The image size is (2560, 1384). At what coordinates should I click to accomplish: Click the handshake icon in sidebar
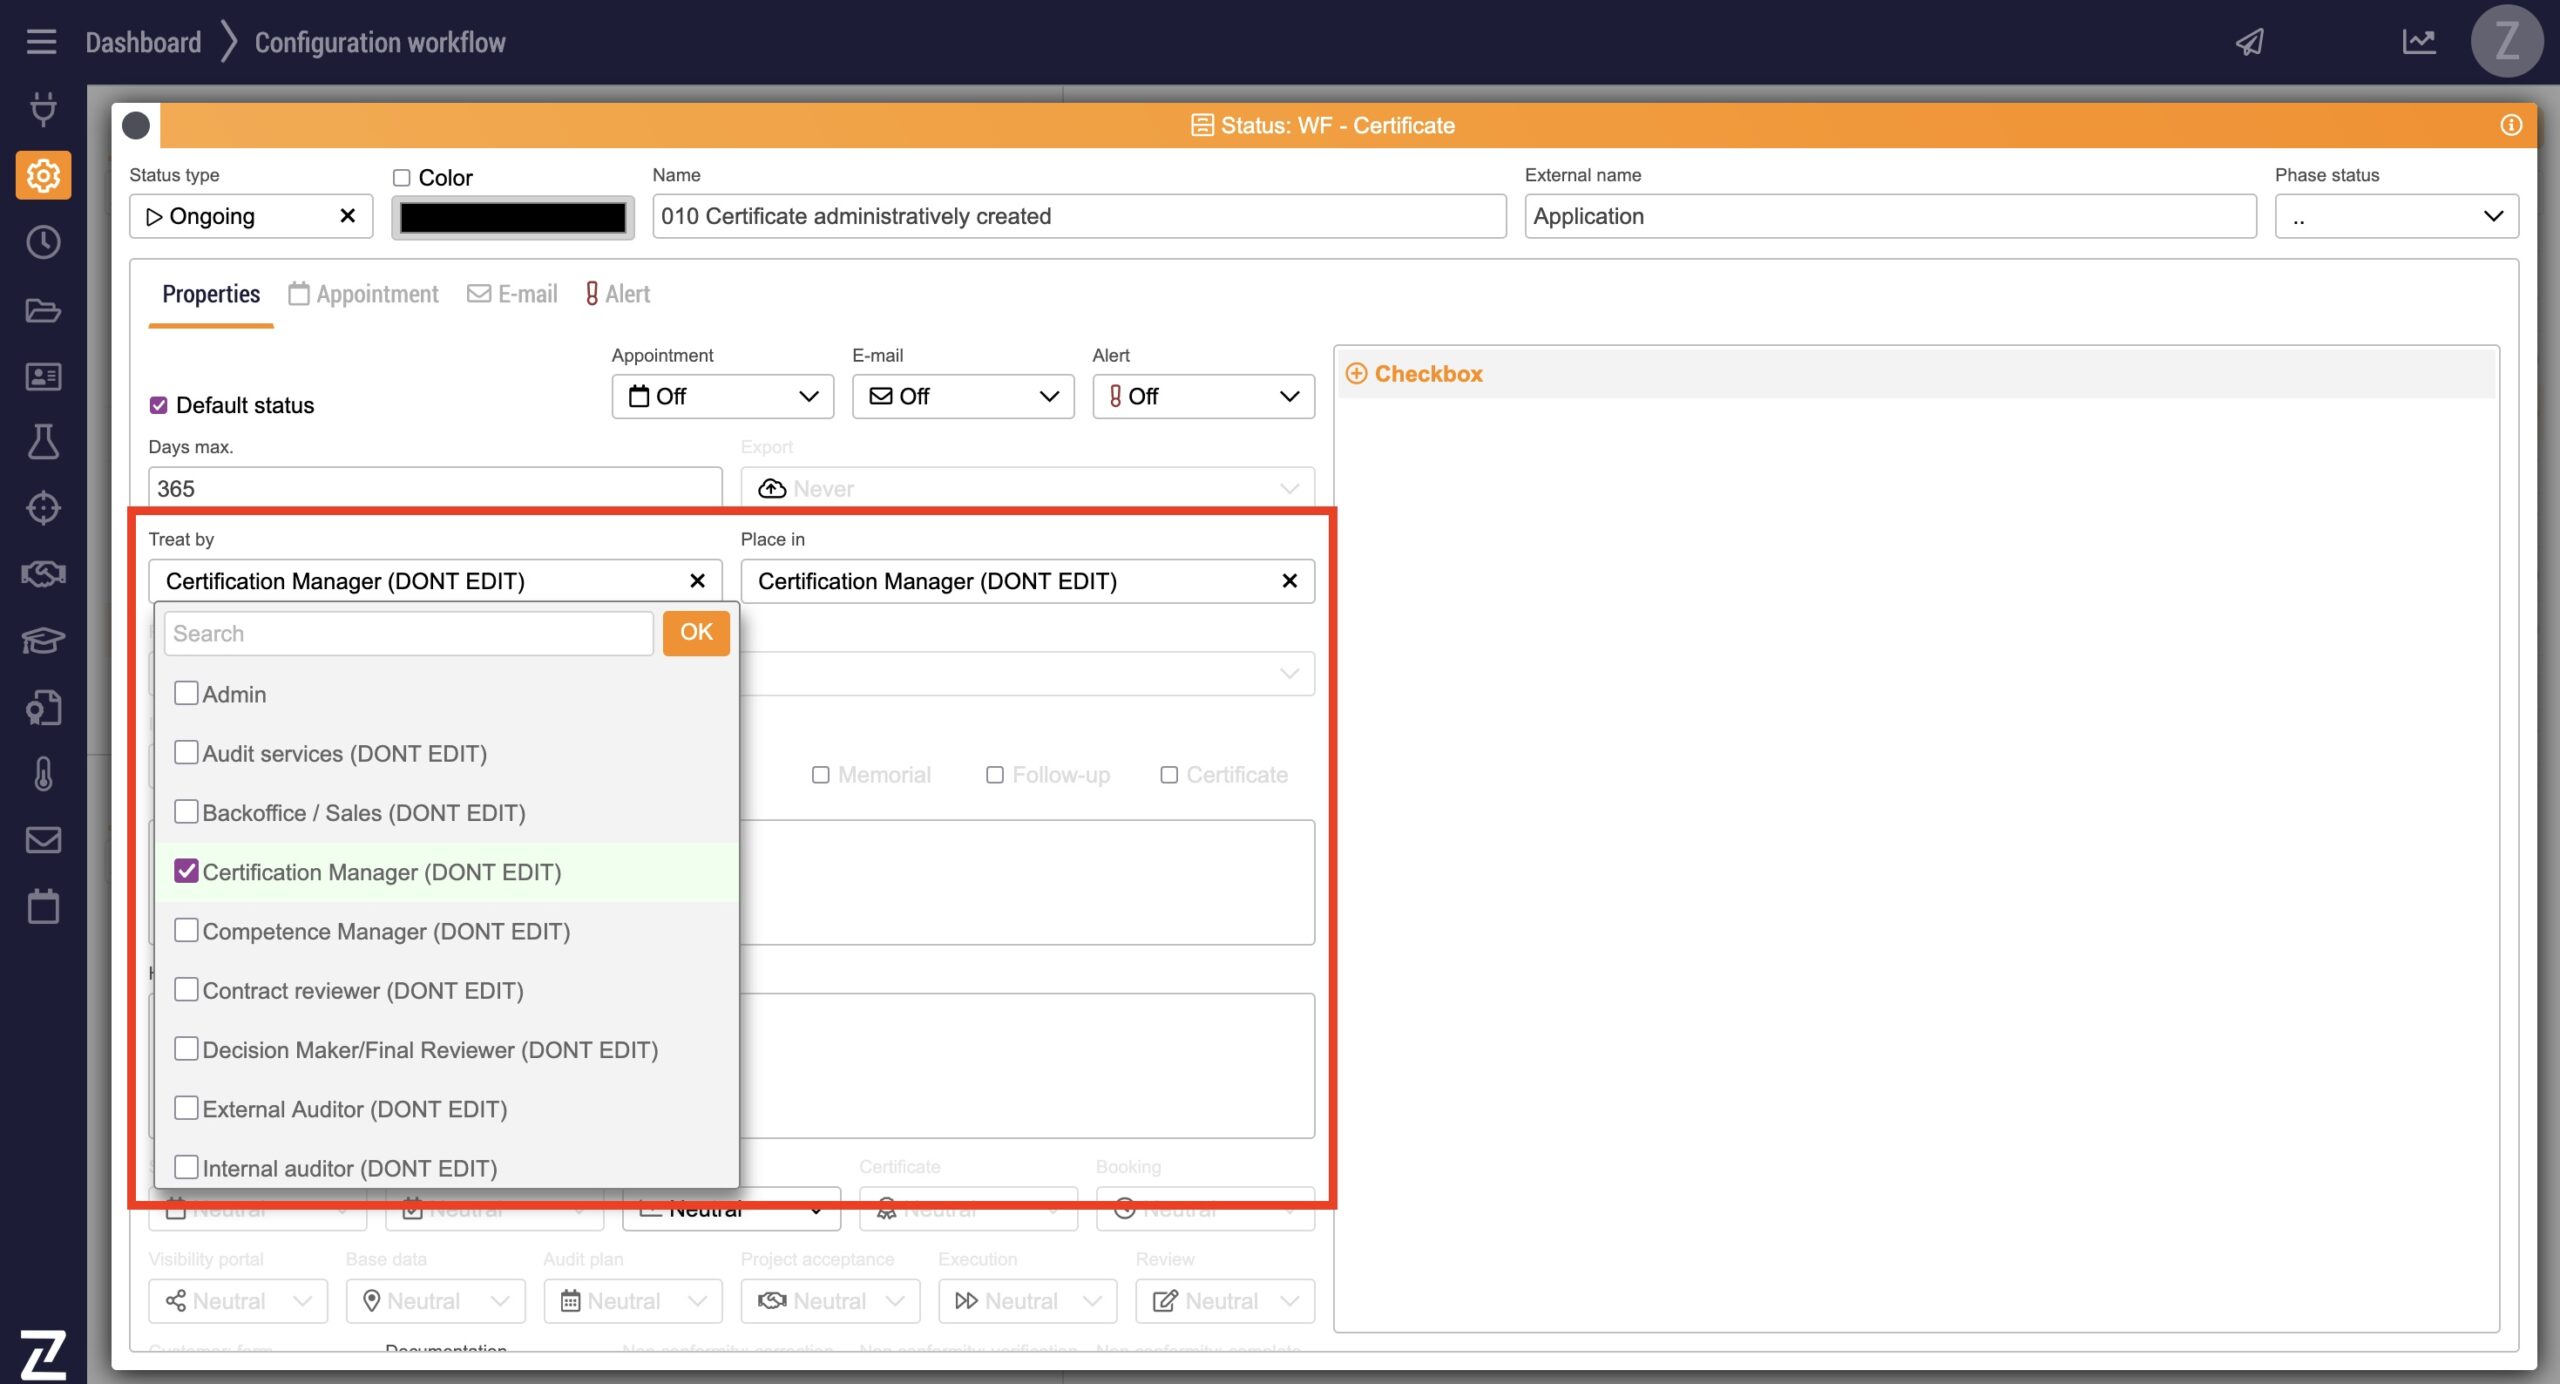[x=43, y=574]
